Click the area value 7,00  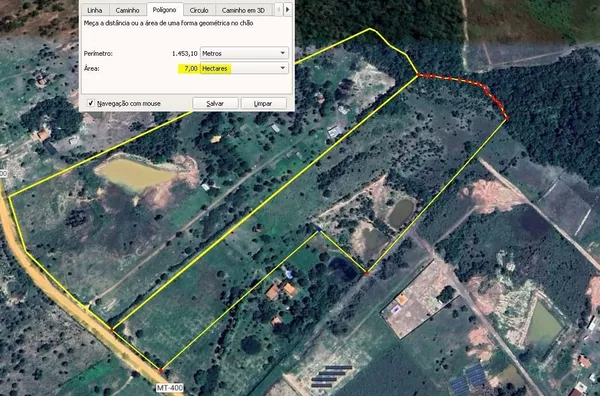pos(191,68)
